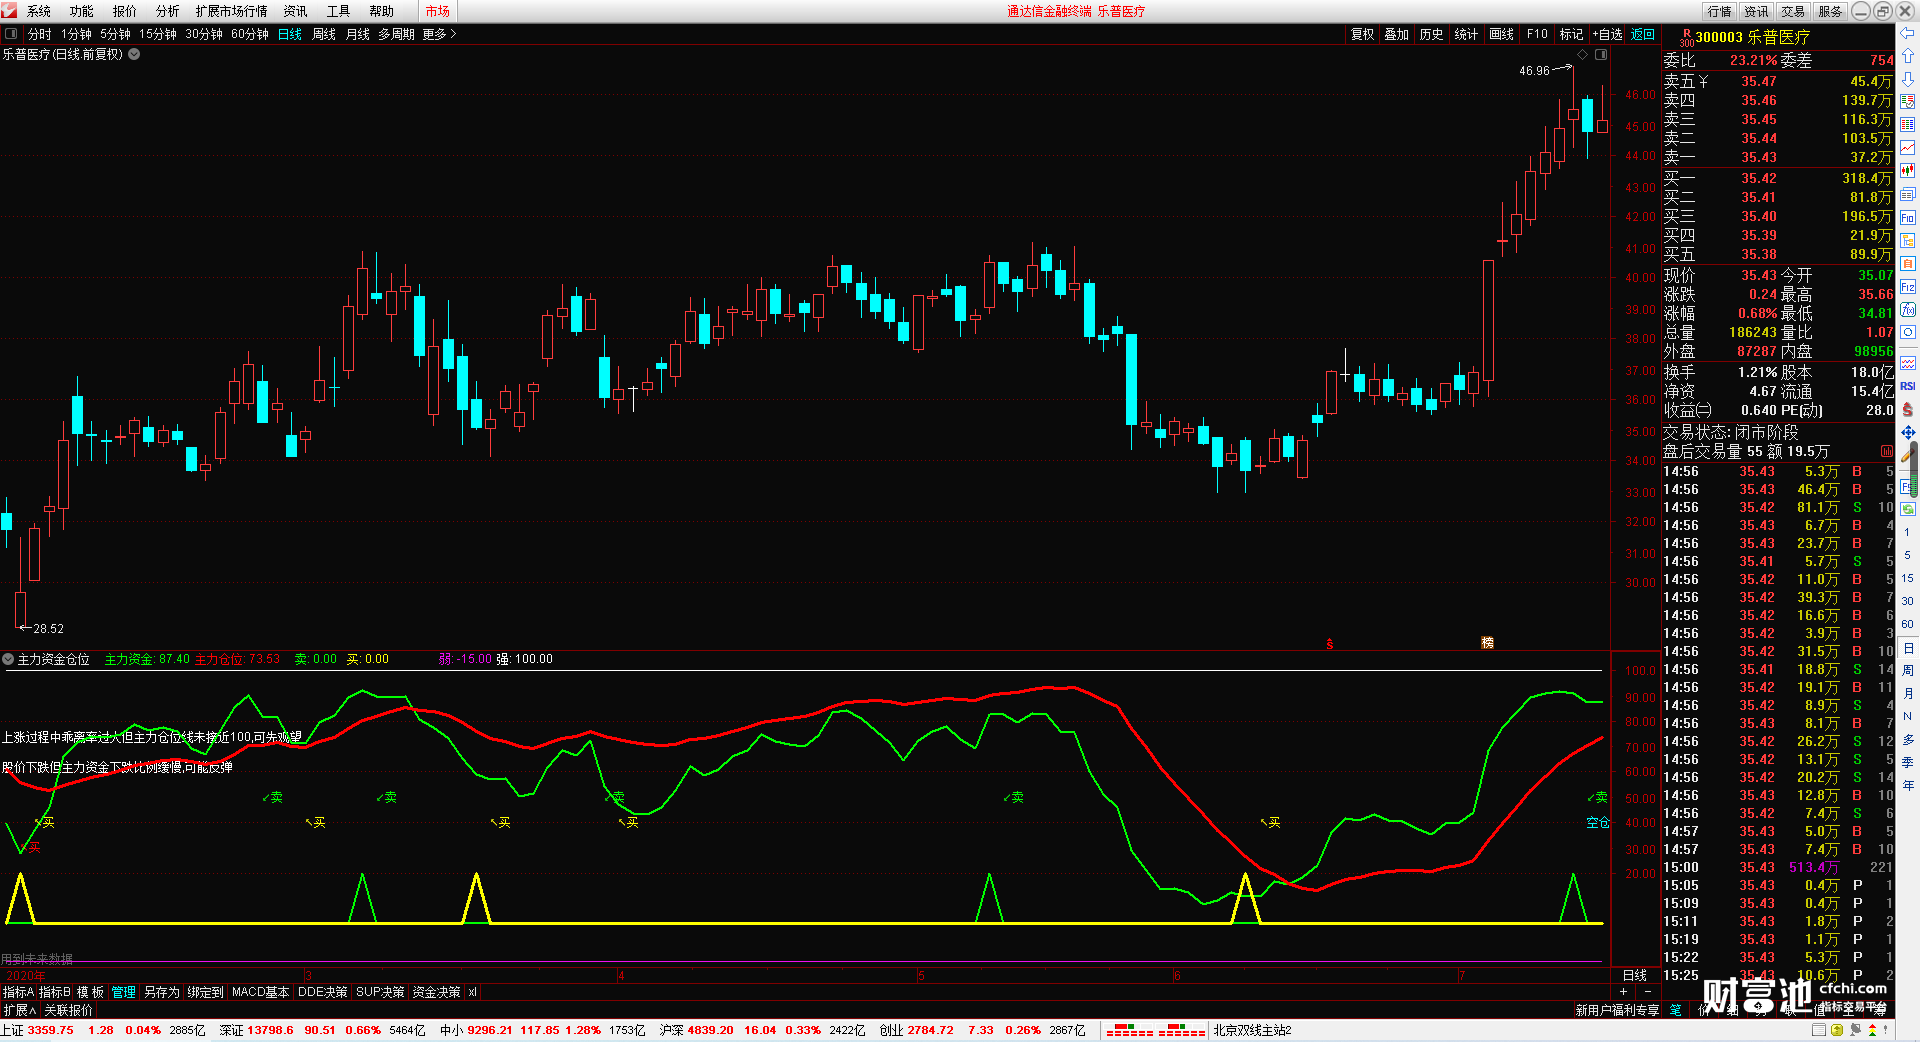The width and height of the screenshot is (1920, 1042).
Task: Switch chart period to 分时
Action: coord(39,34)
